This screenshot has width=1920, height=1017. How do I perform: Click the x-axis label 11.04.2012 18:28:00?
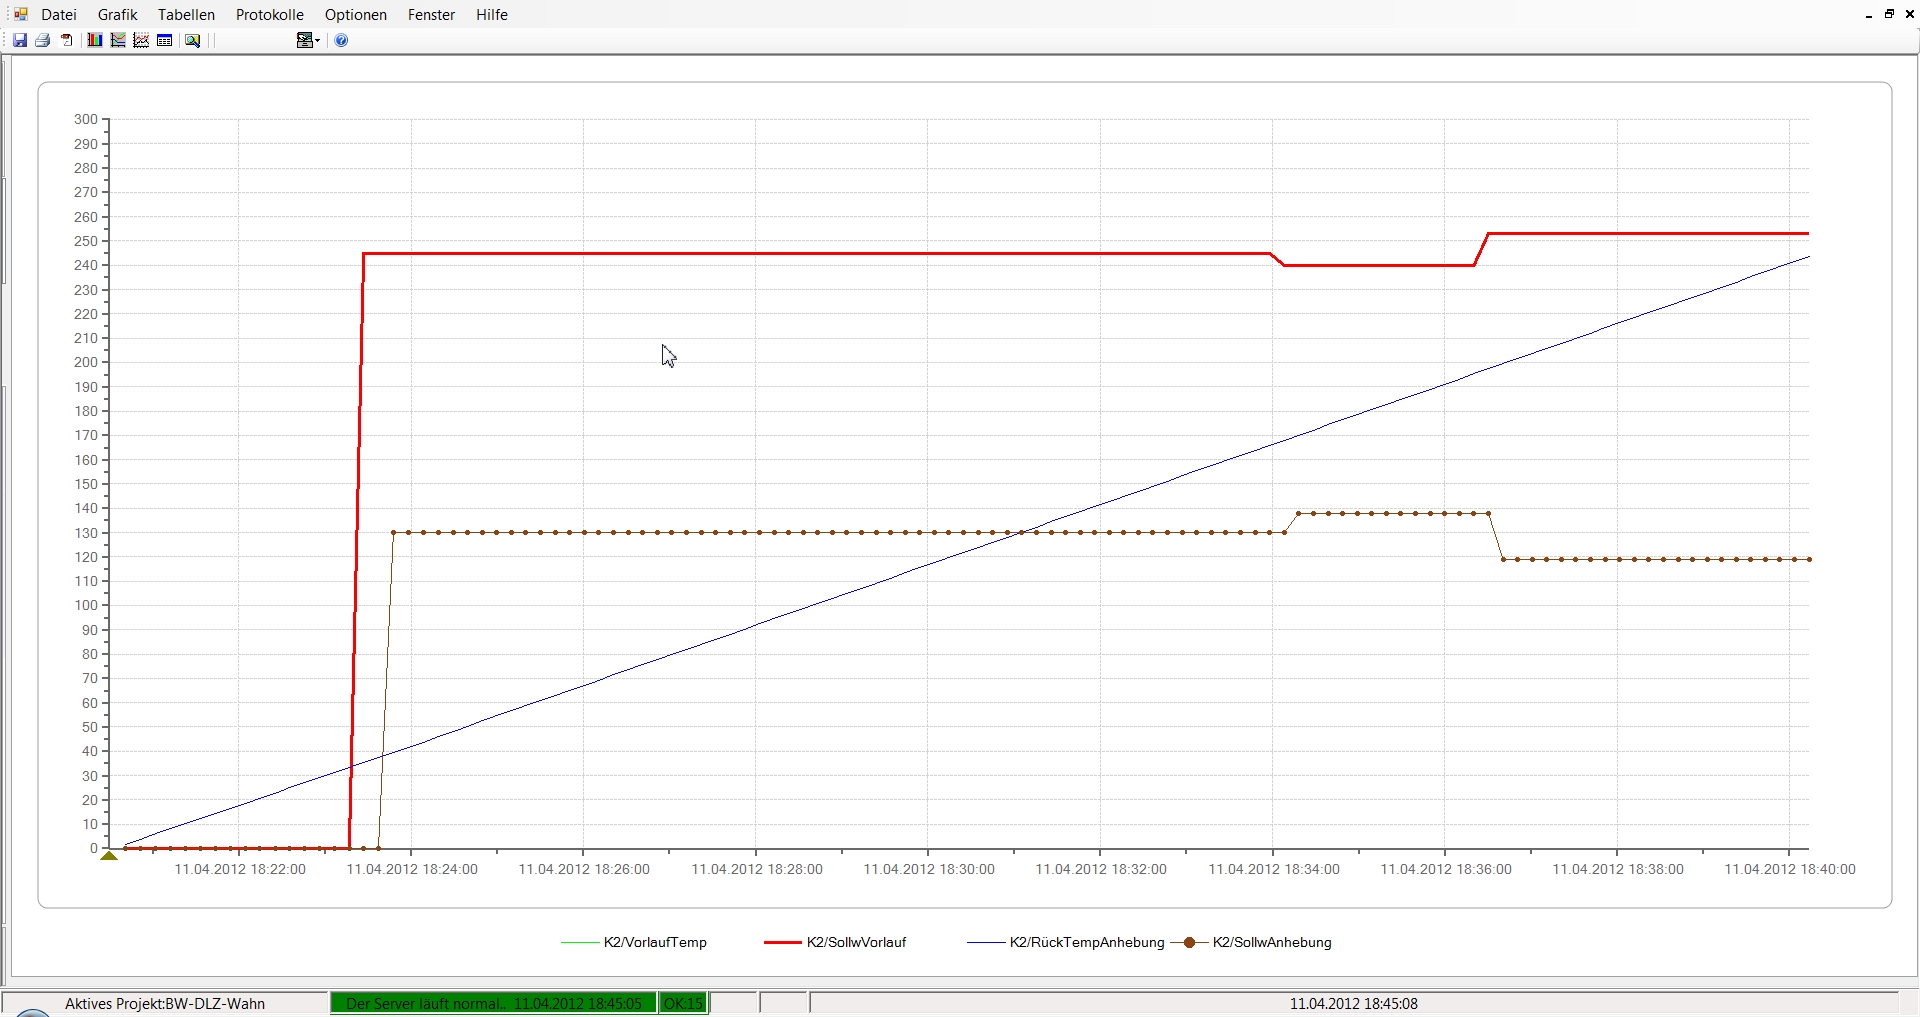[757, 870]
